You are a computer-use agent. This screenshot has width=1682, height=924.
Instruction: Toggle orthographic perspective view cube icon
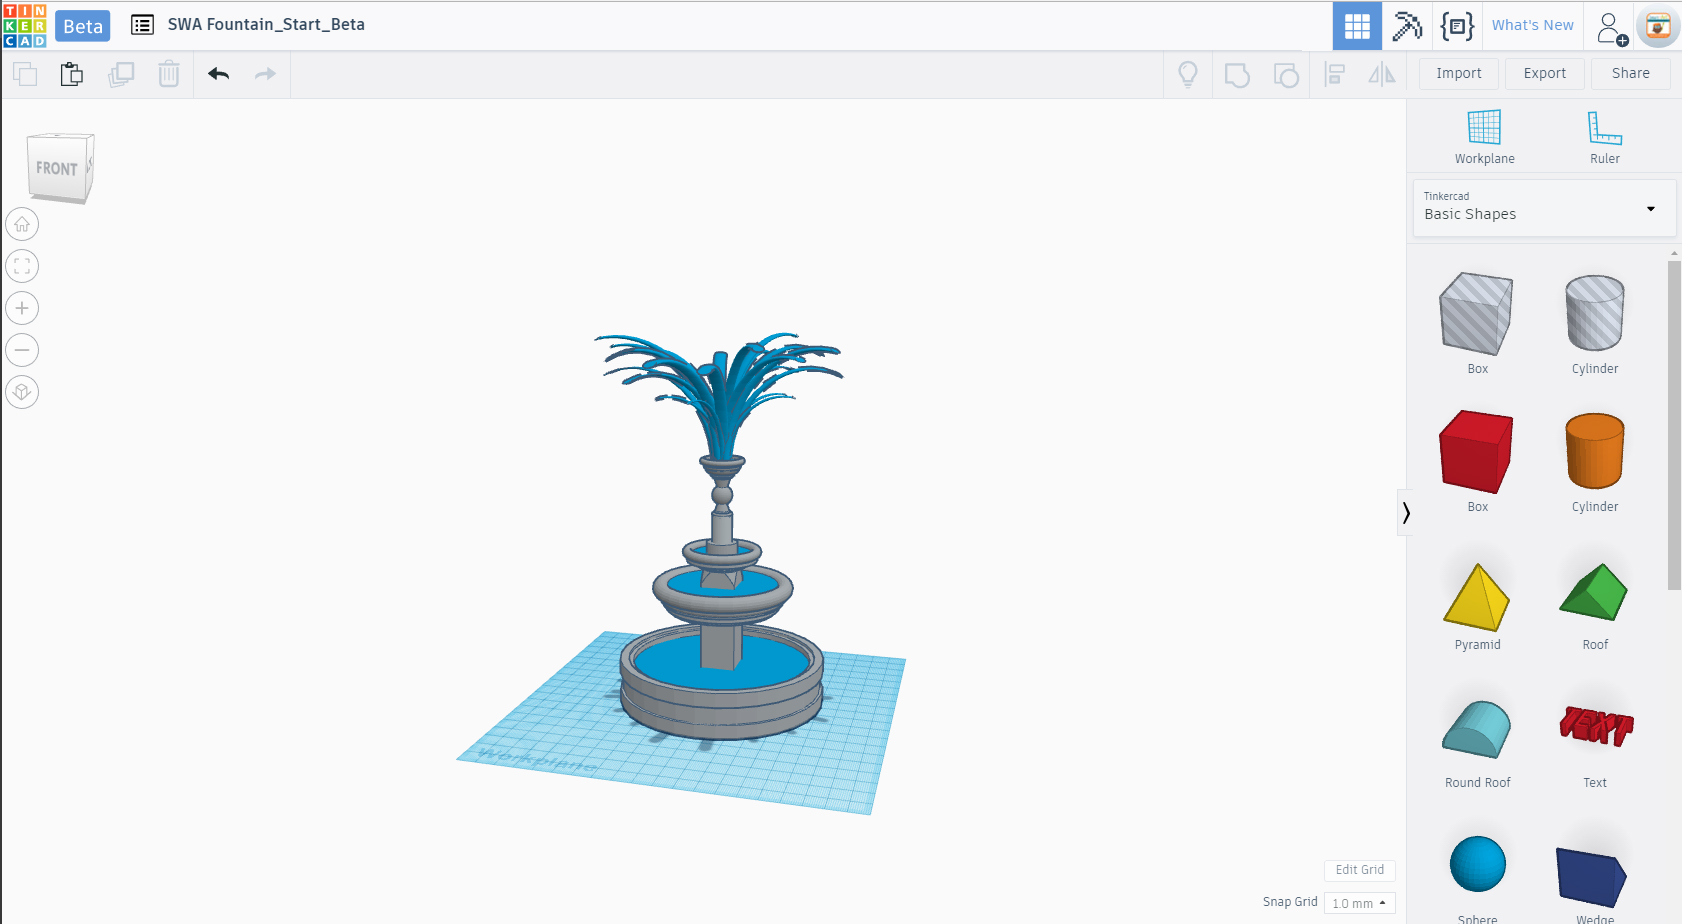tap(22, 392)
